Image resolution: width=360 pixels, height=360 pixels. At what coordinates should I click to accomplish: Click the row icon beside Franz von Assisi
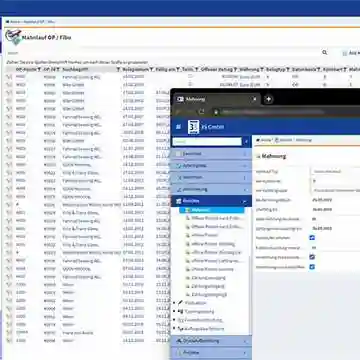pyautogui.click(x=9, y=333)
